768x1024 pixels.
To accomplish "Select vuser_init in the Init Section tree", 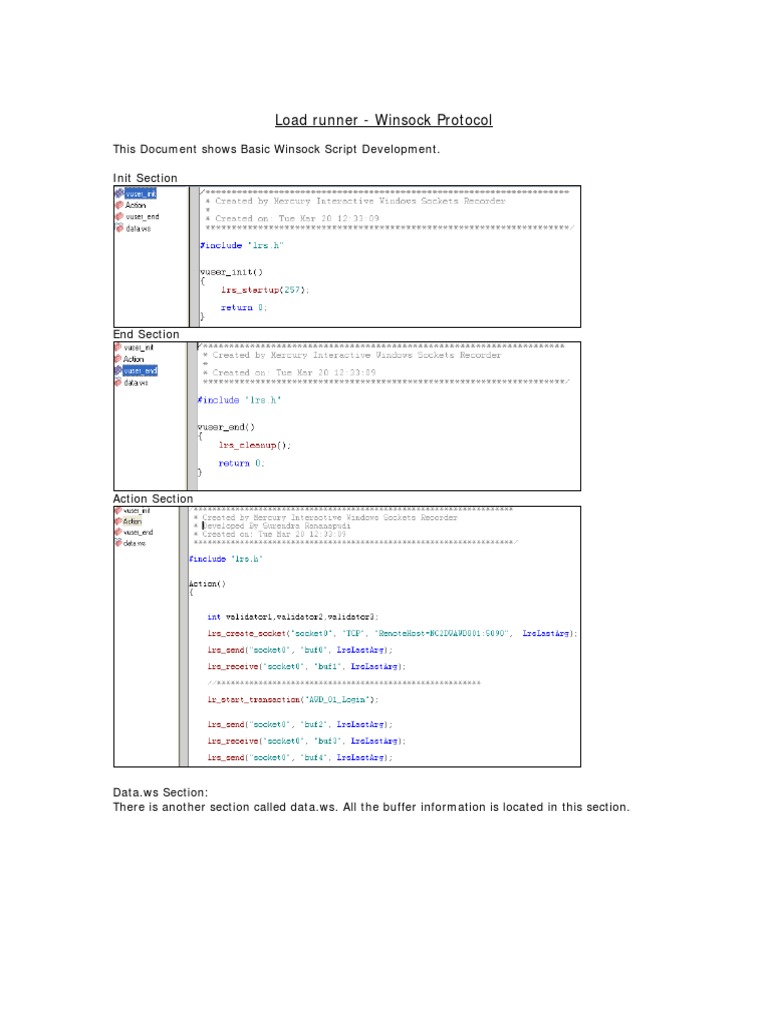I will pos(140,193).
